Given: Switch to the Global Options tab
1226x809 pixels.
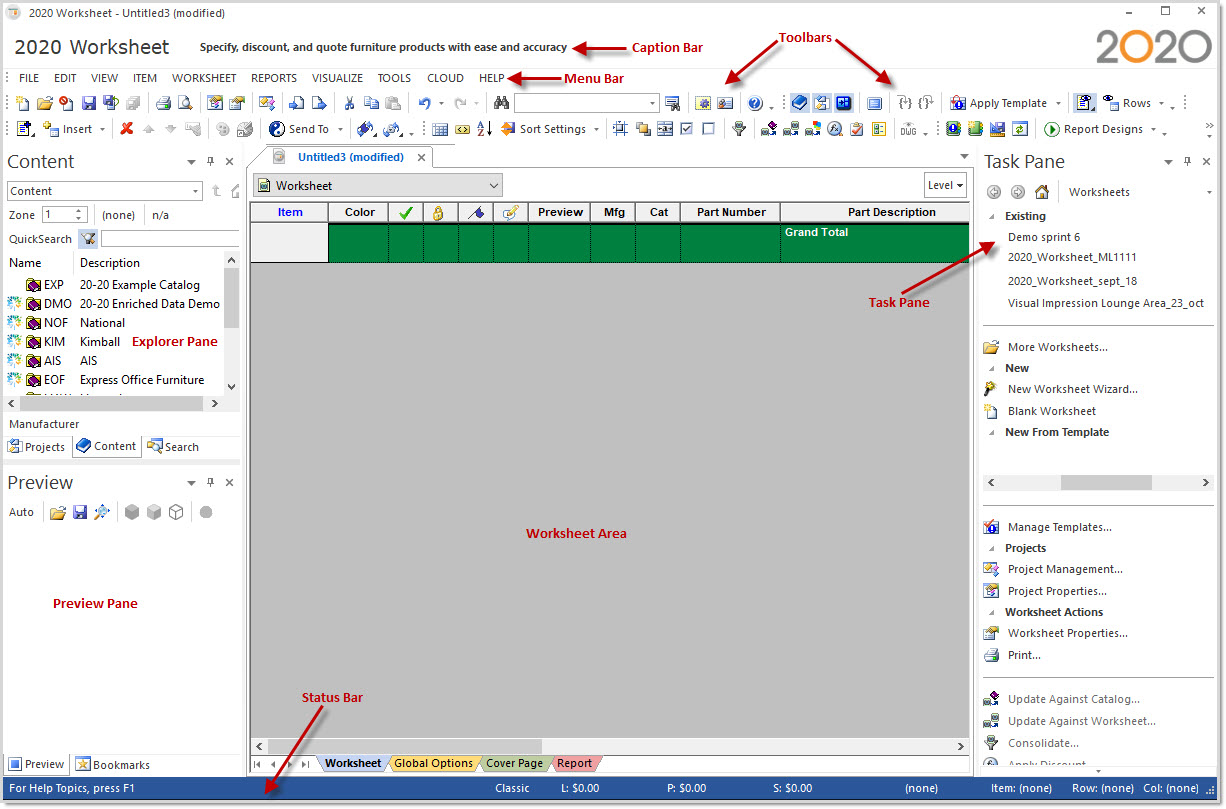Looking at the screenshot, I should 434,763.
